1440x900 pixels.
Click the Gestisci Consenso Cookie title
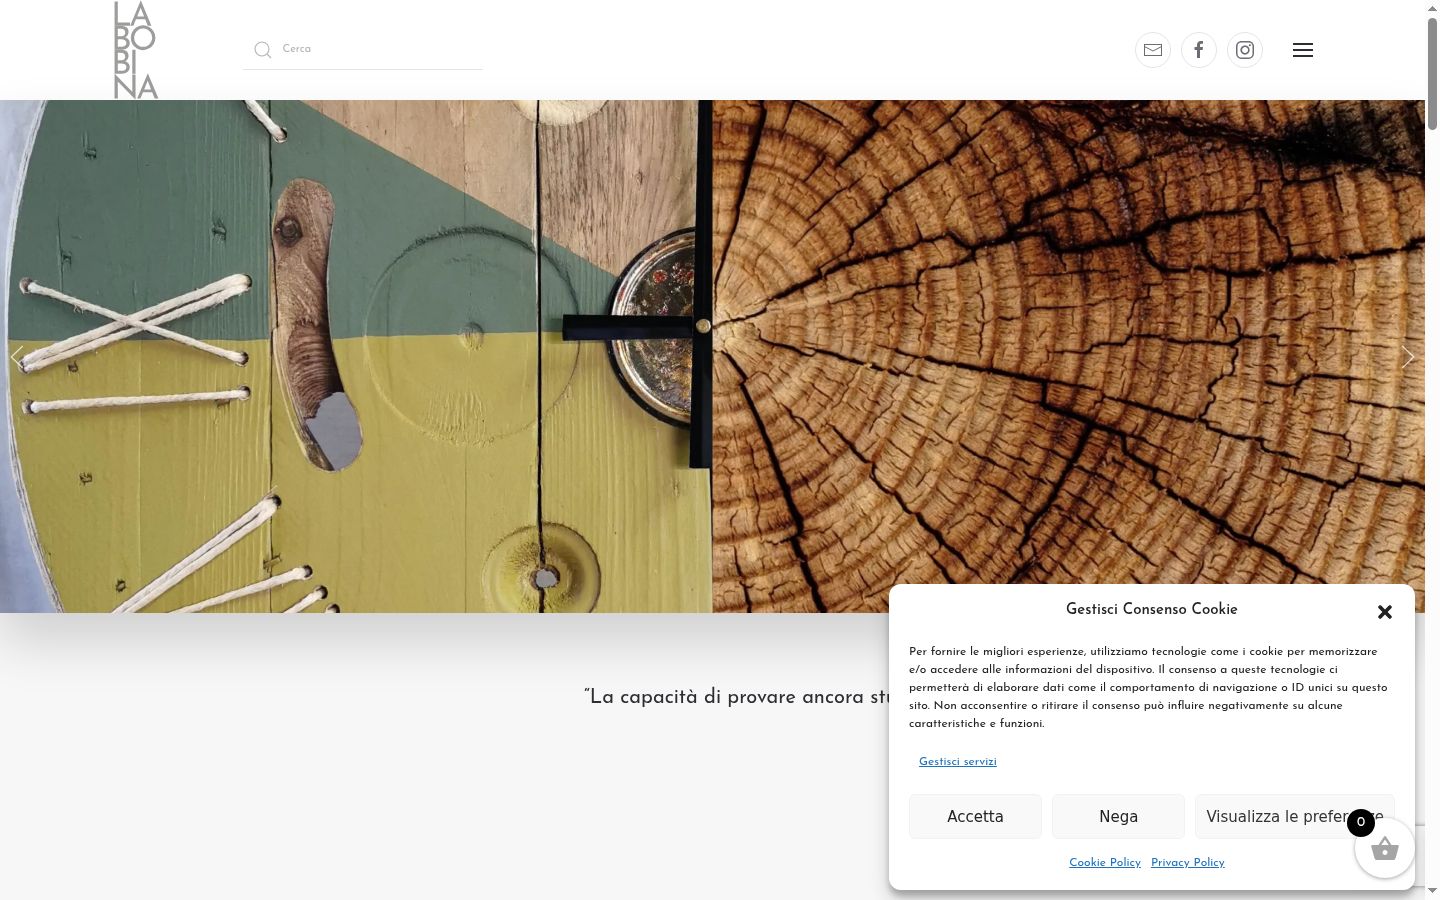click(1152, 609)
